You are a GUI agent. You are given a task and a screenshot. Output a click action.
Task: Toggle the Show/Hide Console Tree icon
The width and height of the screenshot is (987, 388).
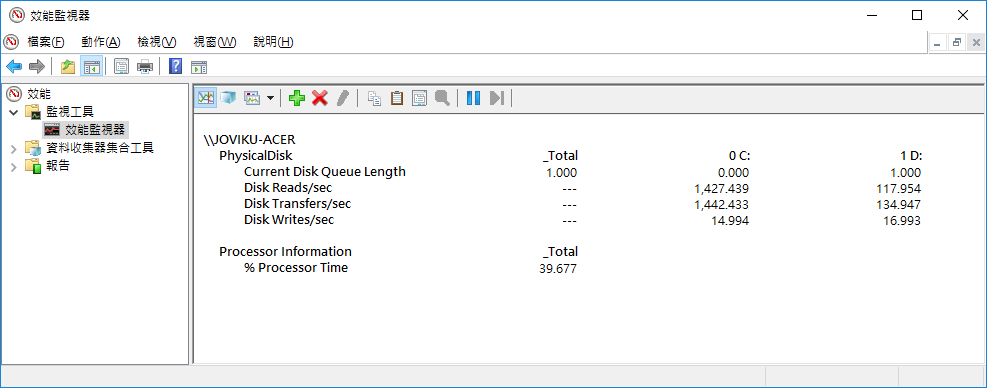[91, 66]
